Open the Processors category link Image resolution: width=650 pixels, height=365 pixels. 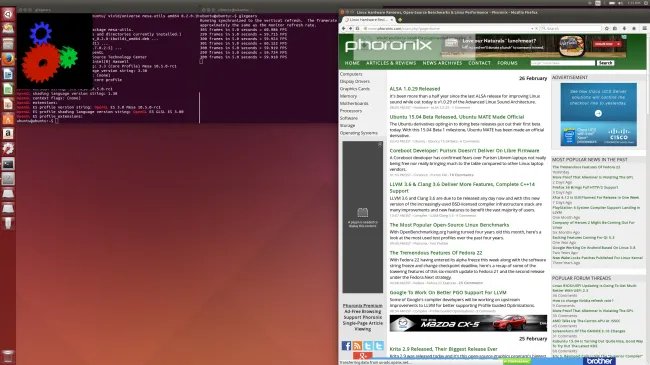pyautogui.click(x=351, y=111)
